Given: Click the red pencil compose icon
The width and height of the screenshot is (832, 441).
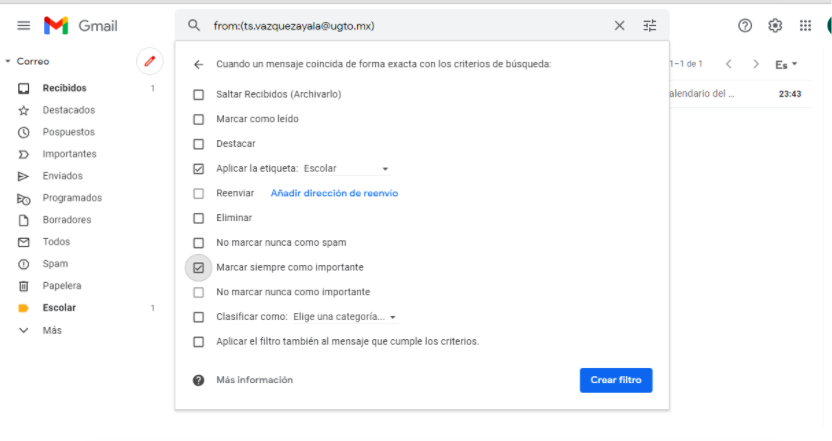Looking at the screenshot, I should [150, 62].
